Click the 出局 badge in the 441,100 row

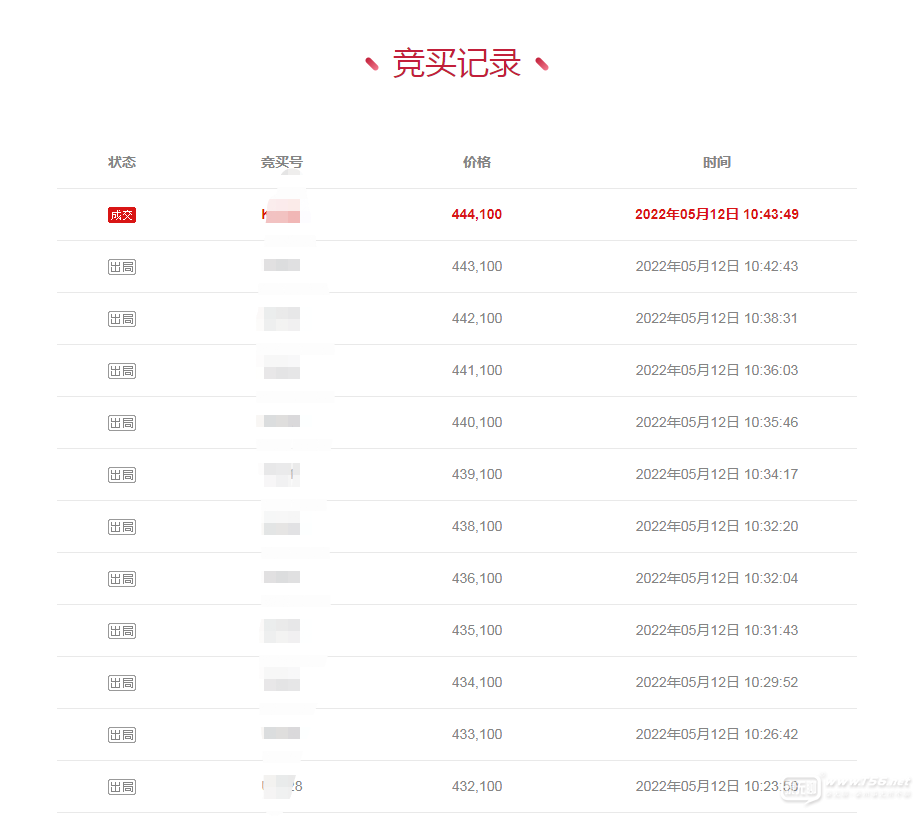(122, 371)
